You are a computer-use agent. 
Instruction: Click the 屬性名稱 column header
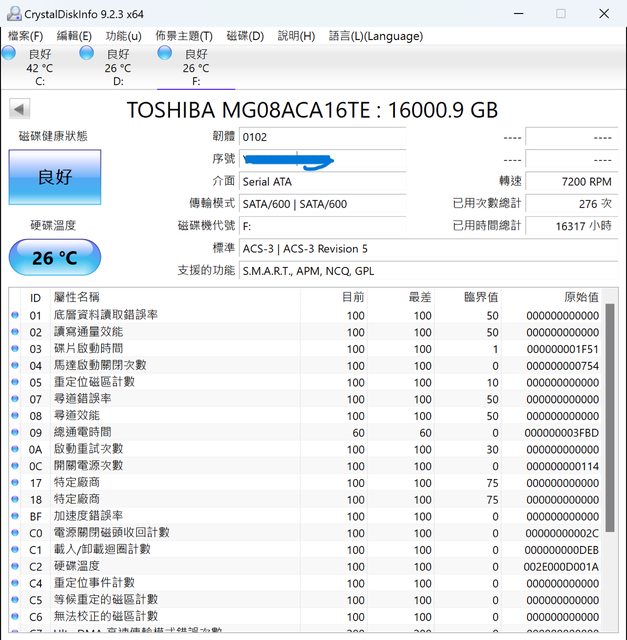click(176, 297)
